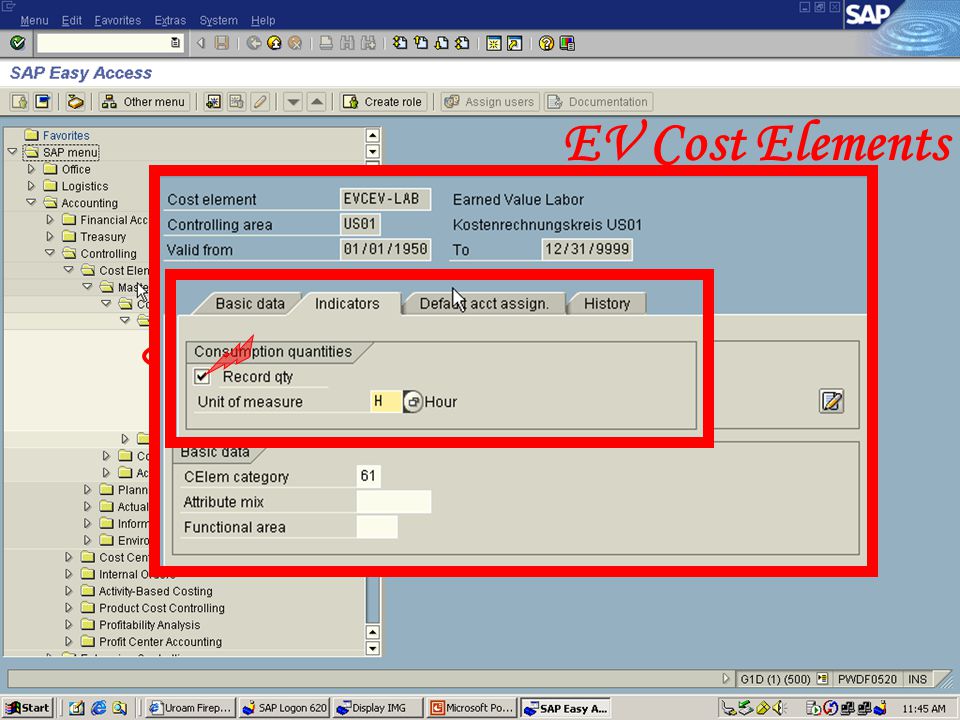Open the Edit menu
960x720 pixels.
pyautogui.click(x=72, y=20)
